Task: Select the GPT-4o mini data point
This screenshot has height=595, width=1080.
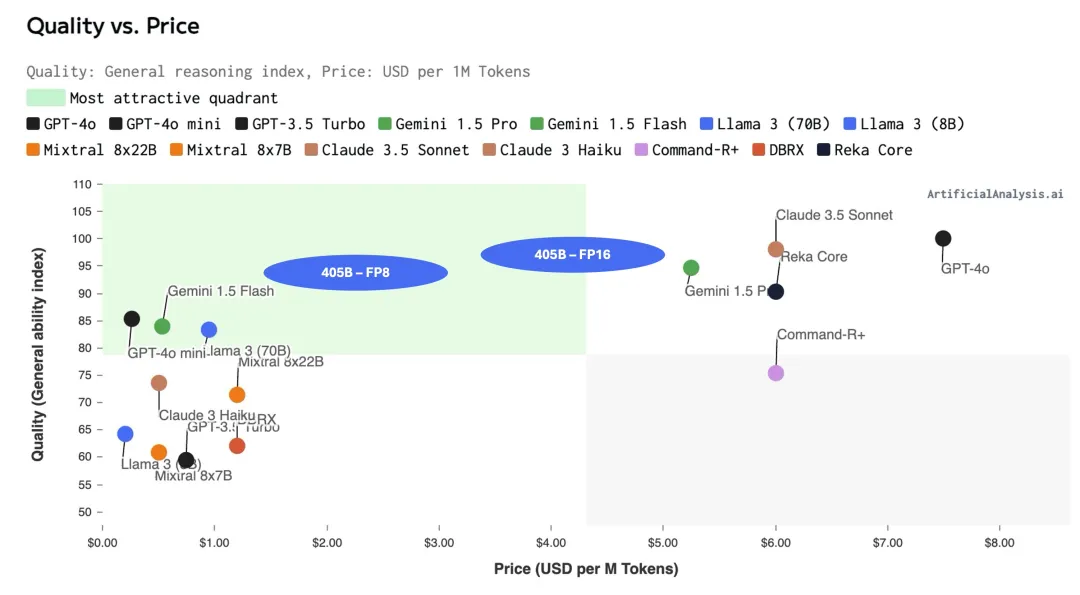Action: [x=131, y=319]
